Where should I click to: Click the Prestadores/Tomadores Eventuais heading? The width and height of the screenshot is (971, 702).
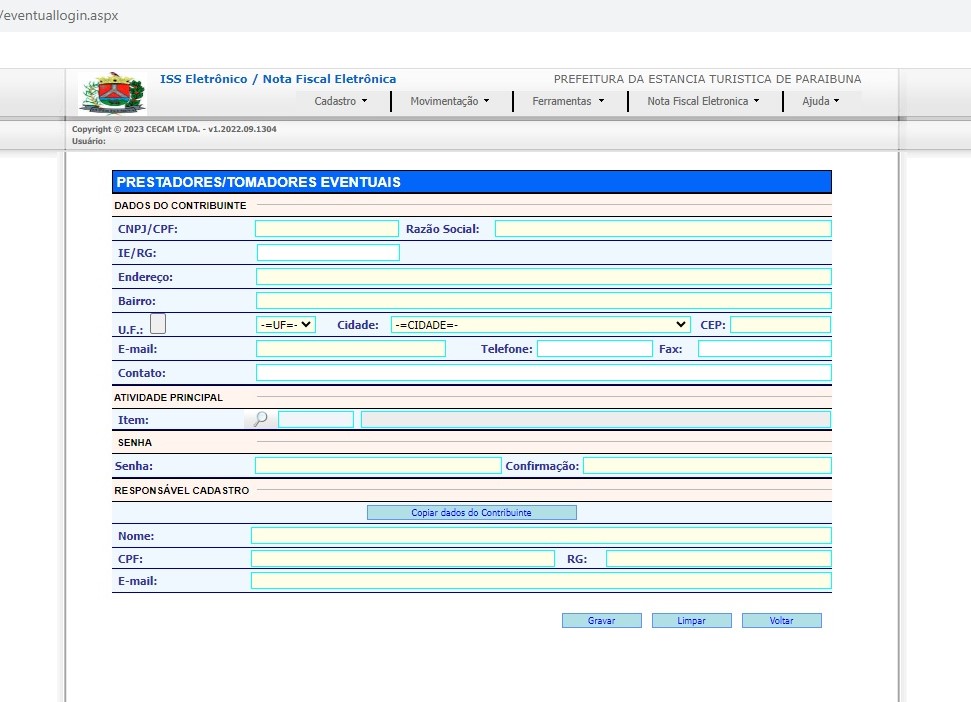[258, 182]
